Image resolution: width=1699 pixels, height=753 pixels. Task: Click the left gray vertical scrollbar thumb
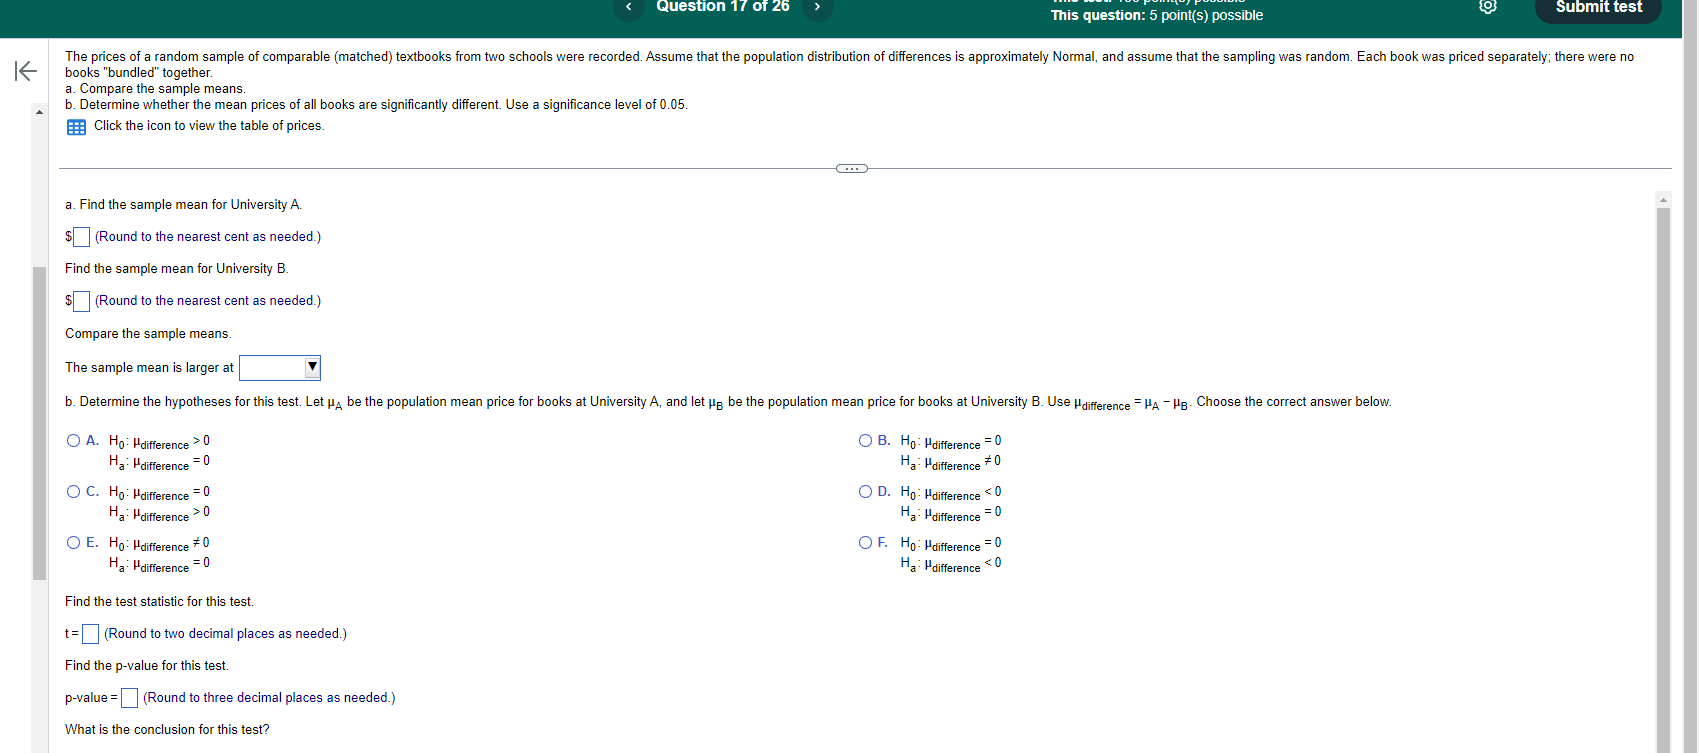(40, 423)
